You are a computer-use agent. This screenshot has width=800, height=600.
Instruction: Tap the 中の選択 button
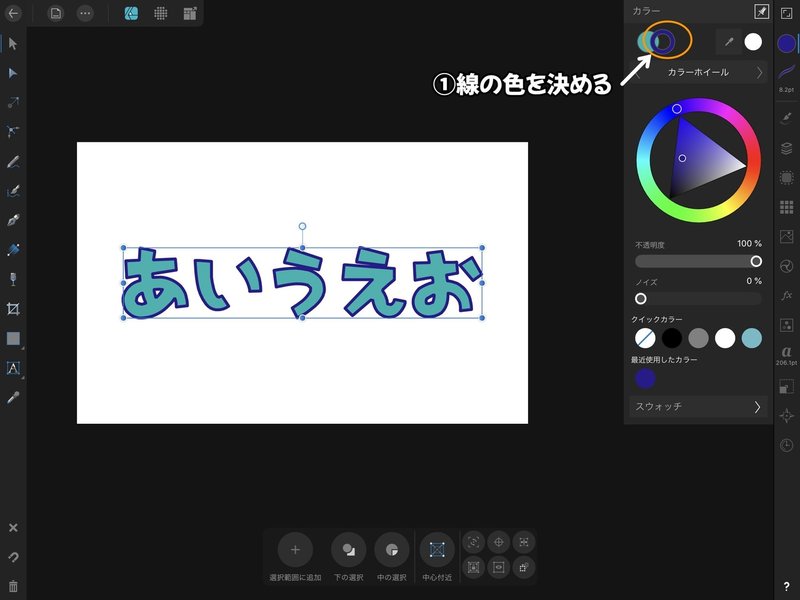click(x=391, y=549)
